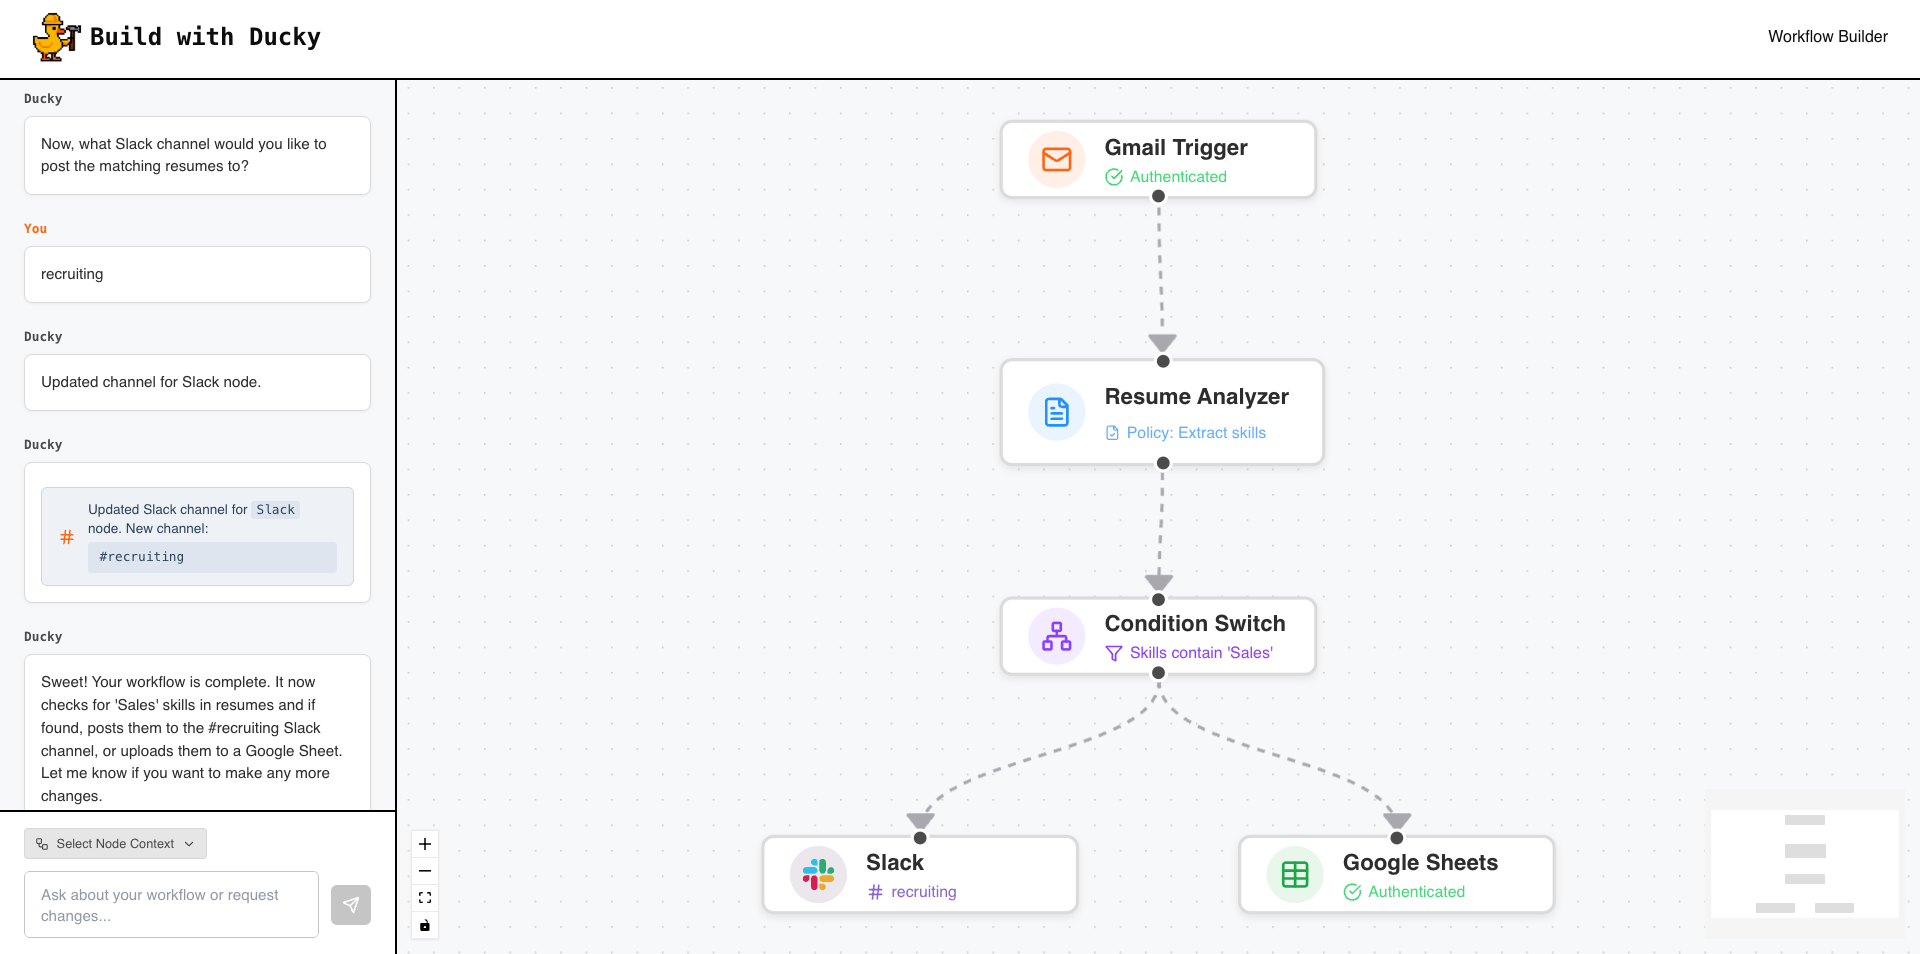1920x954 pixels.
Task: Click the filter funnel icon in Condition Switch
Action: click(1113, 653)
